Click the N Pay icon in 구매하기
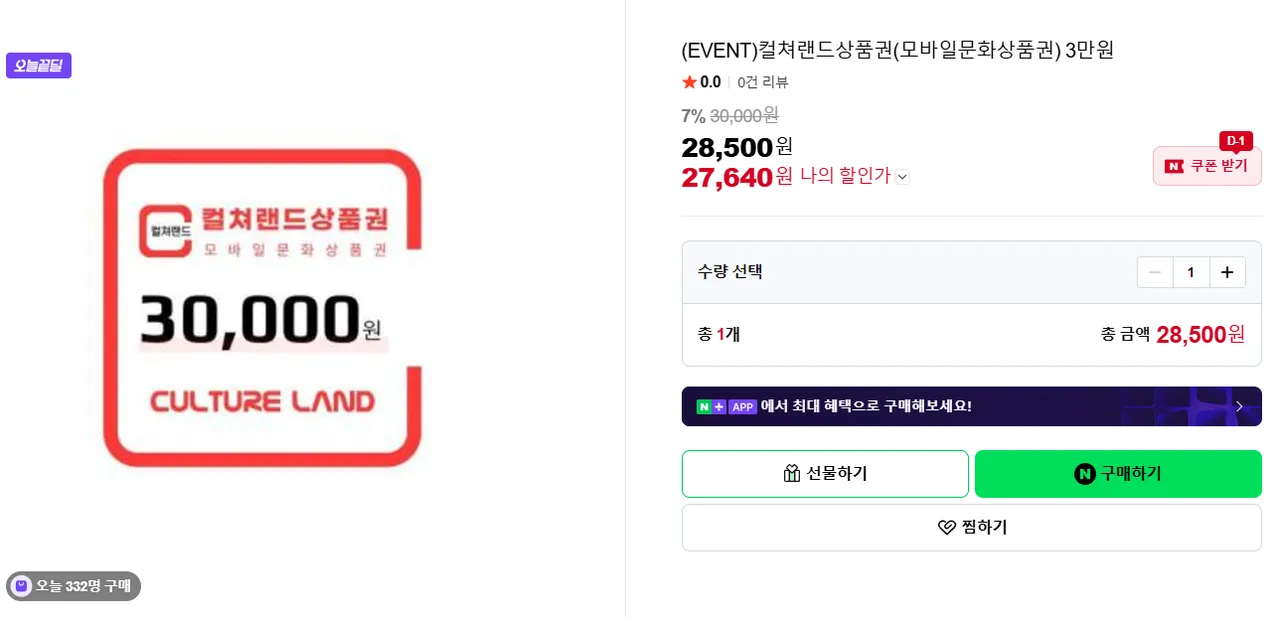The image size is (1280, 617). pyautogui.click(x=1085, y=474)
